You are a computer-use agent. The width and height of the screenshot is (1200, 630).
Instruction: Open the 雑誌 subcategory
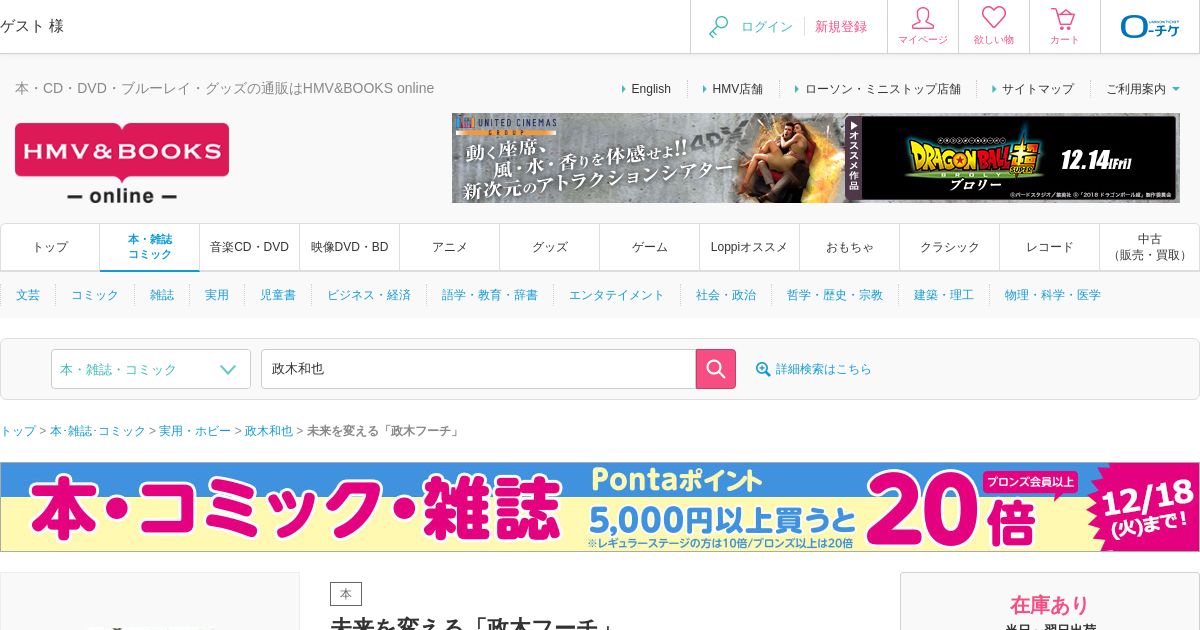(162, 295)
